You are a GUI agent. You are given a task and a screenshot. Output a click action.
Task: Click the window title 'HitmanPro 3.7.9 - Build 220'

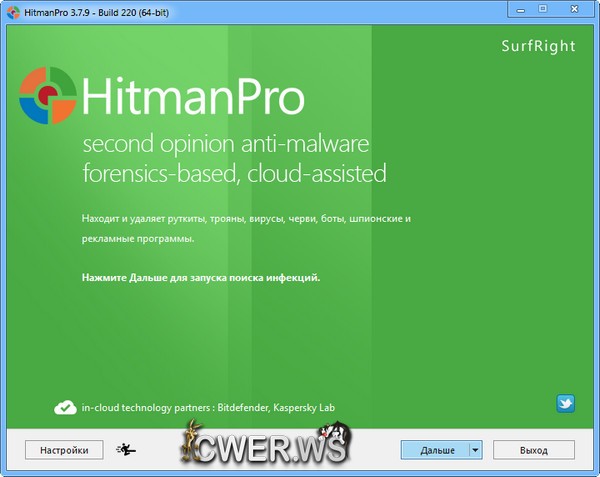point(96,13)
